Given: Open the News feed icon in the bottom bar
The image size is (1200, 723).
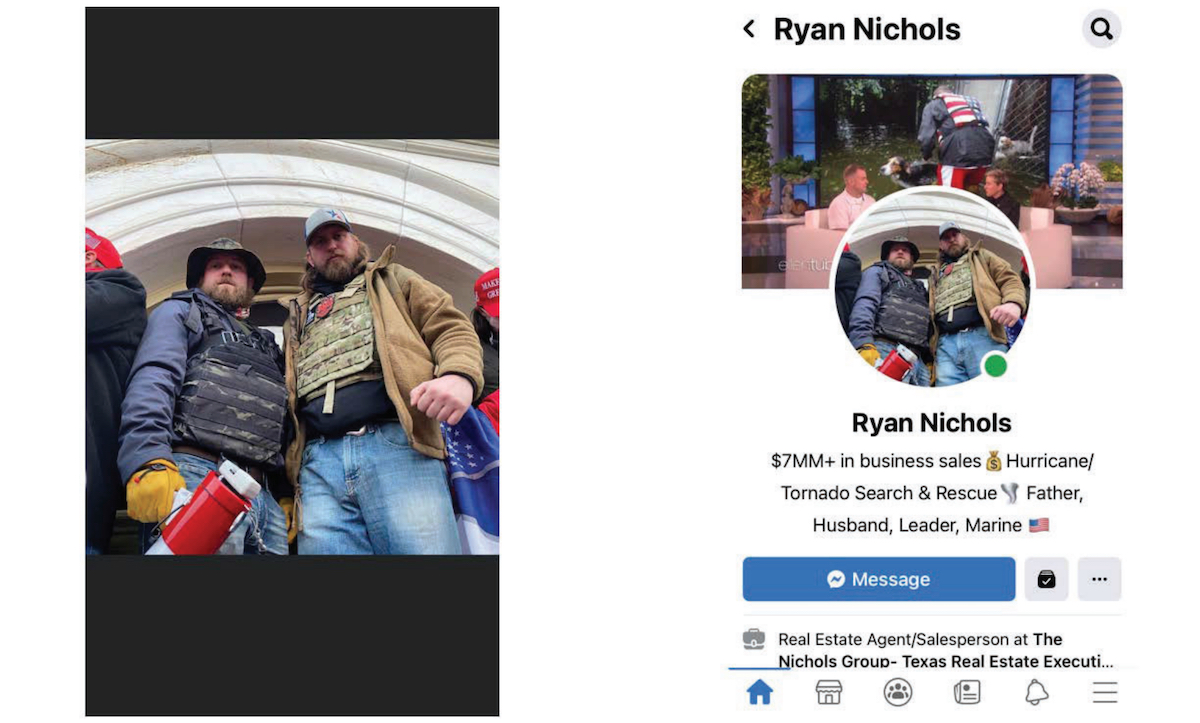Looking at the screenshot, I should (967, 692).
